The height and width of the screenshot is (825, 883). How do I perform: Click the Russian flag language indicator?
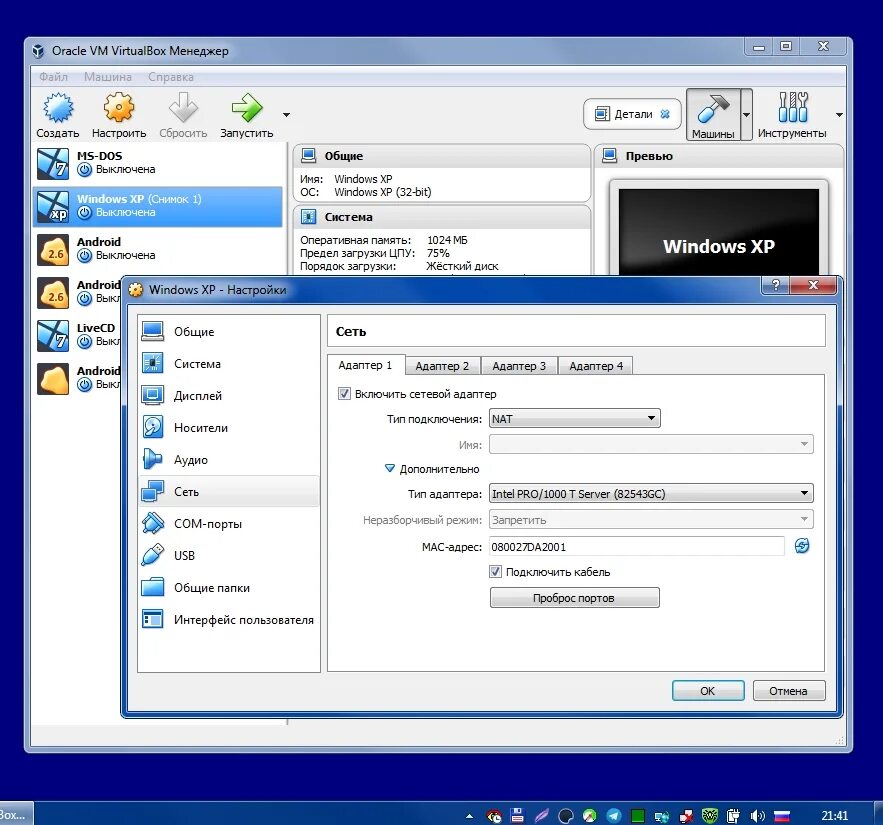coord(782,815)
